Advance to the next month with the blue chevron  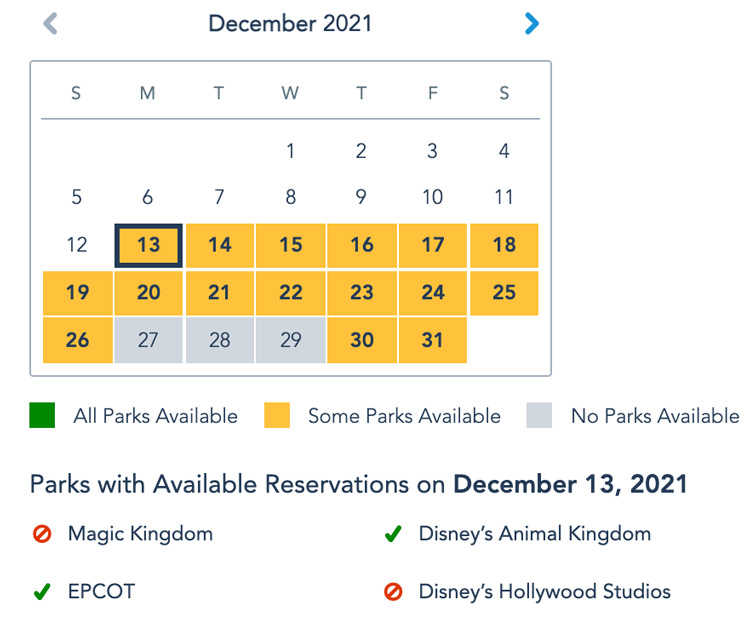point(532,23)
